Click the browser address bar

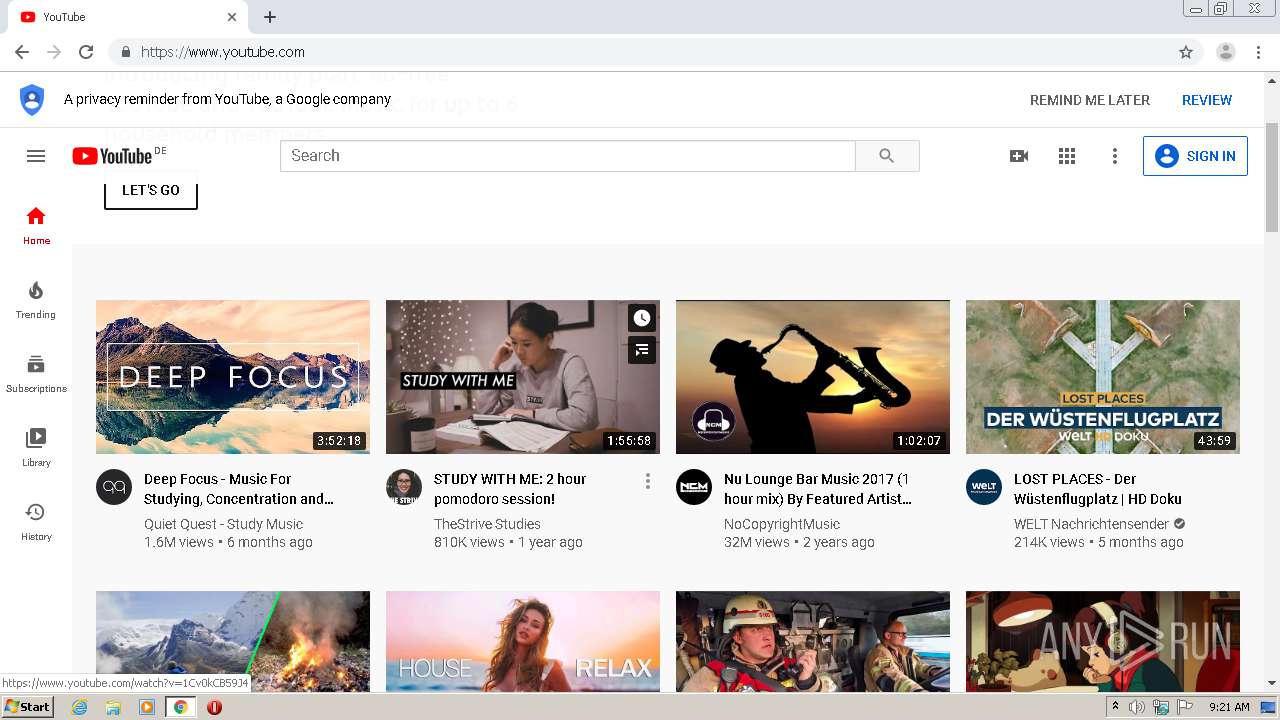click(x=640, y=52)
